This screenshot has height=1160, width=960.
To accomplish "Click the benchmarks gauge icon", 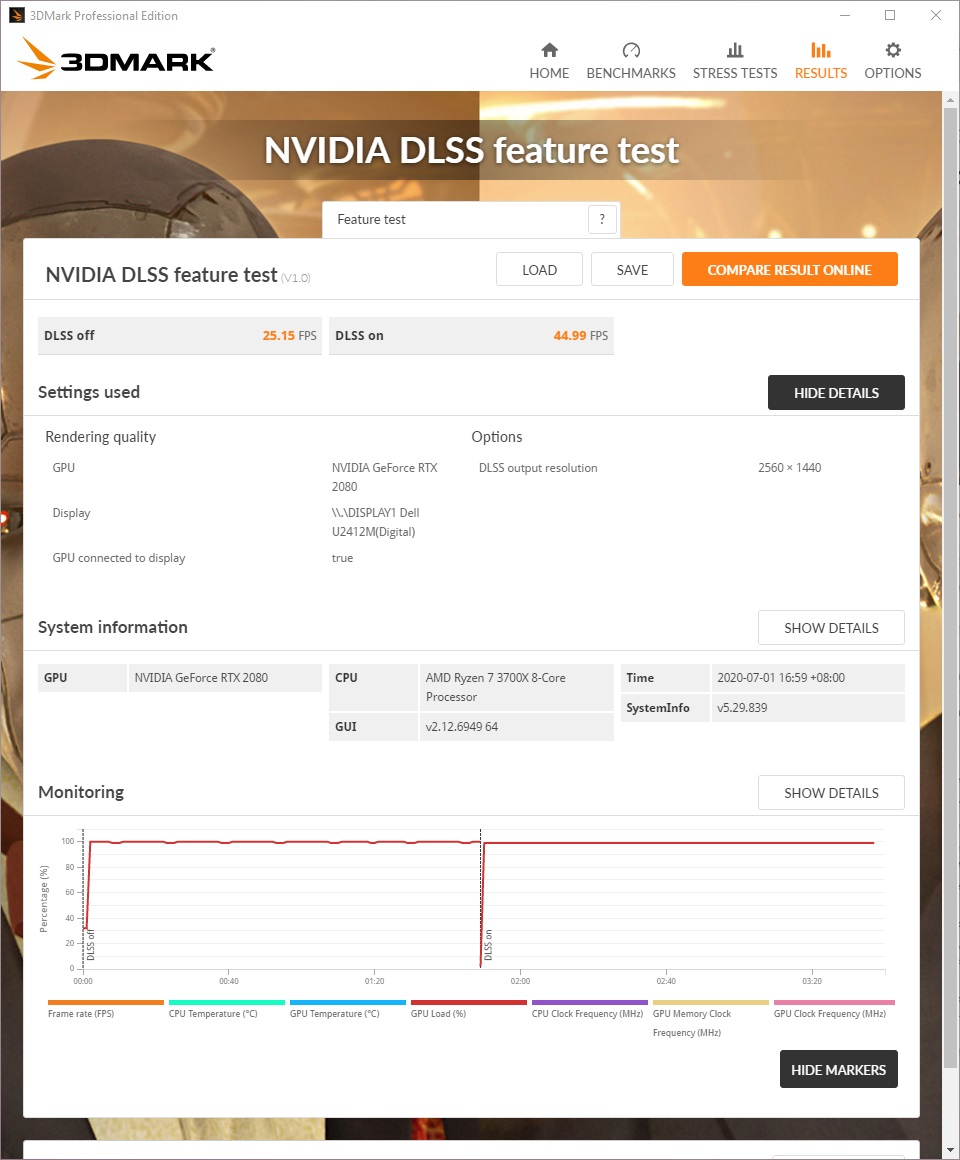I will [x=631, y=50].
